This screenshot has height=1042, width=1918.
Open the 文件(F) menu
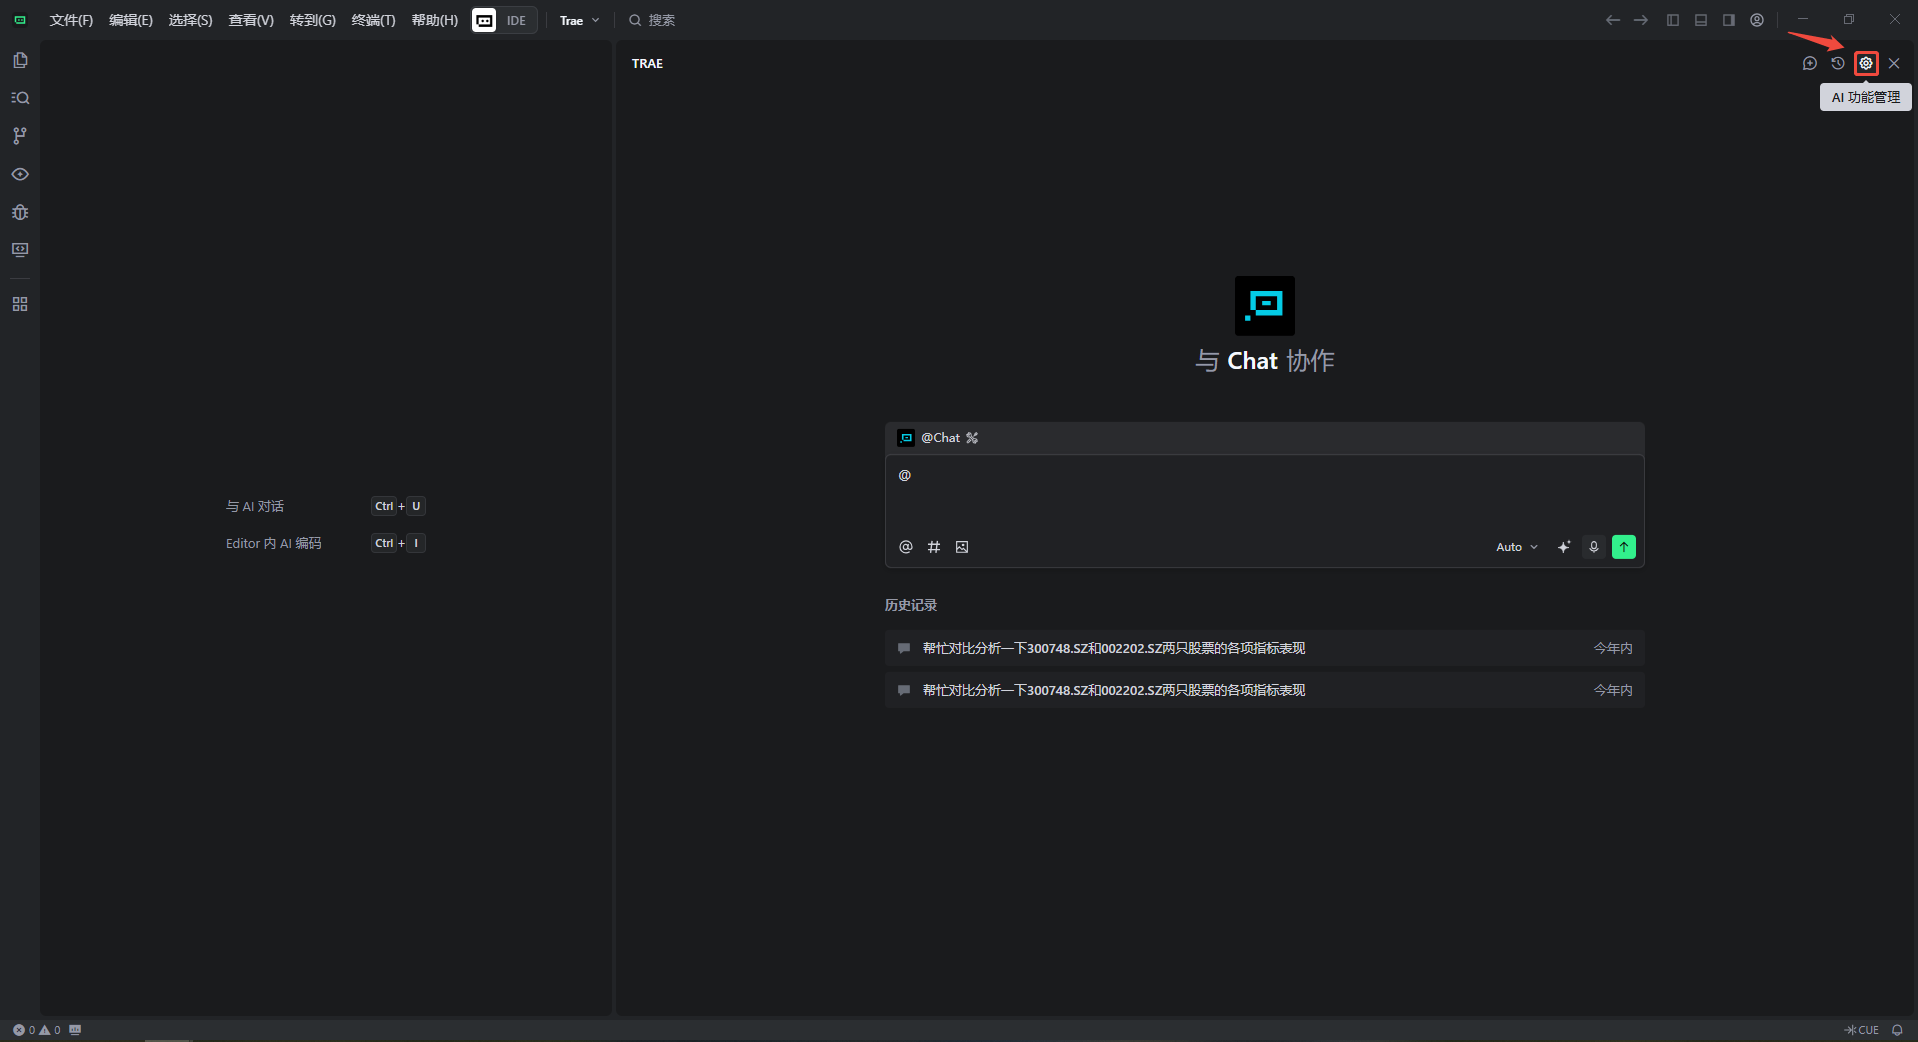71,20
